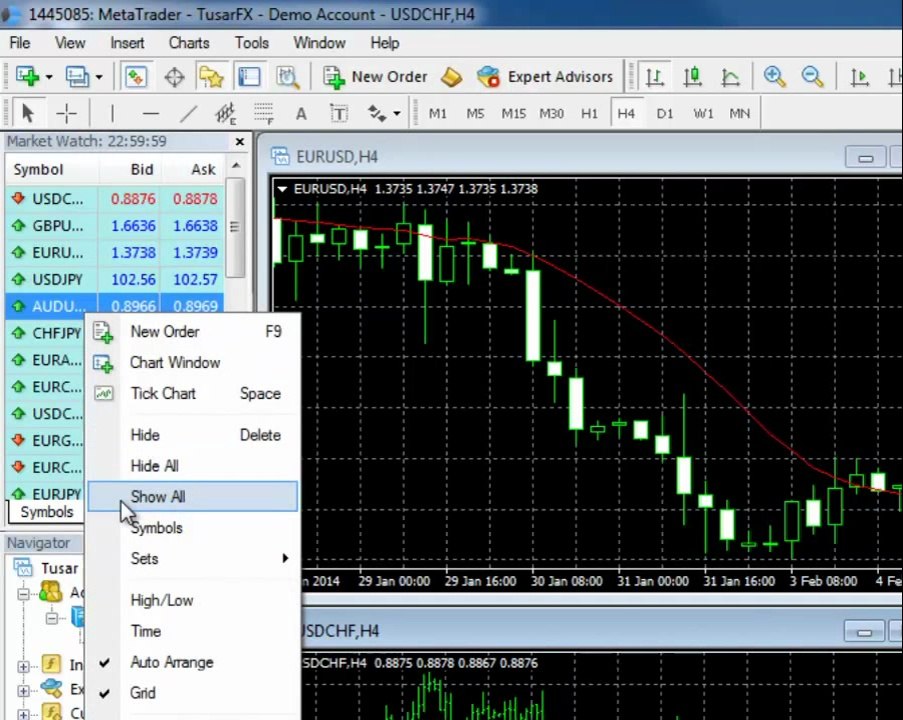
Task: Toggle the Market Watch panel icon
Action: click(136, 77)
